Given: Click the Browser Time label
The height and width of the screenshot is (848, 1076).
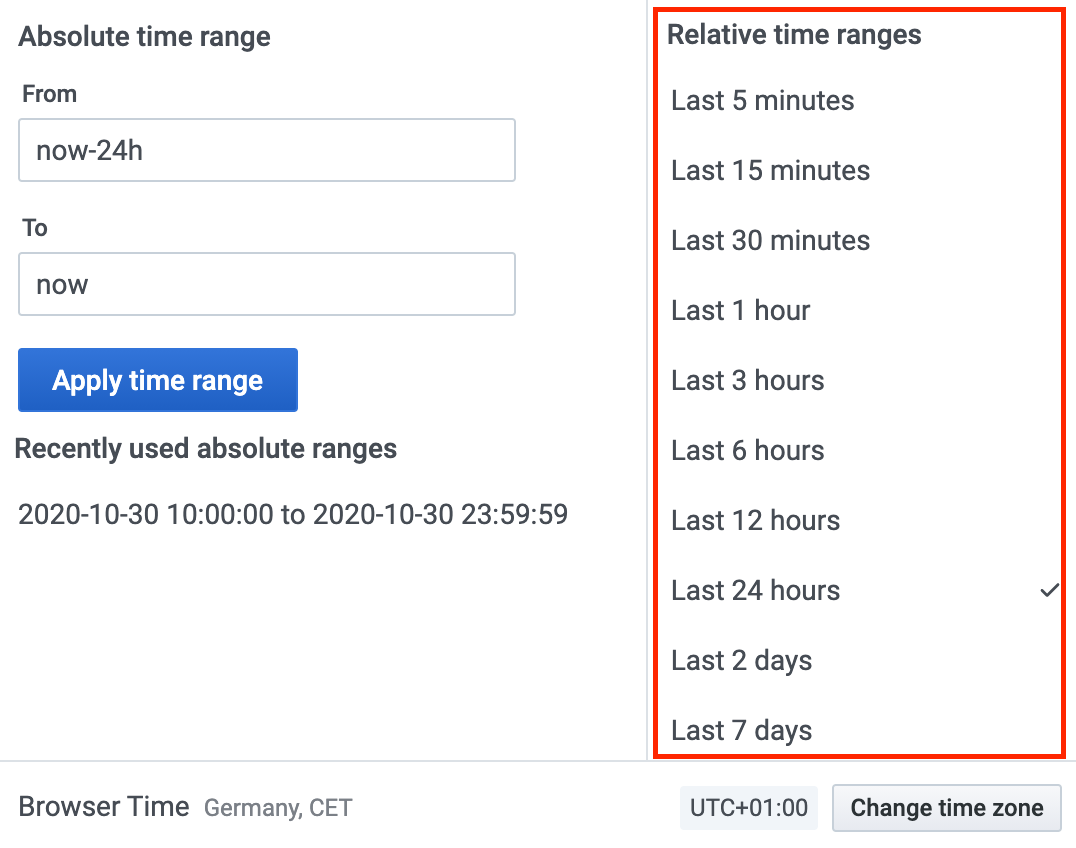Looking at the screenshot, I should click(103, 806).
